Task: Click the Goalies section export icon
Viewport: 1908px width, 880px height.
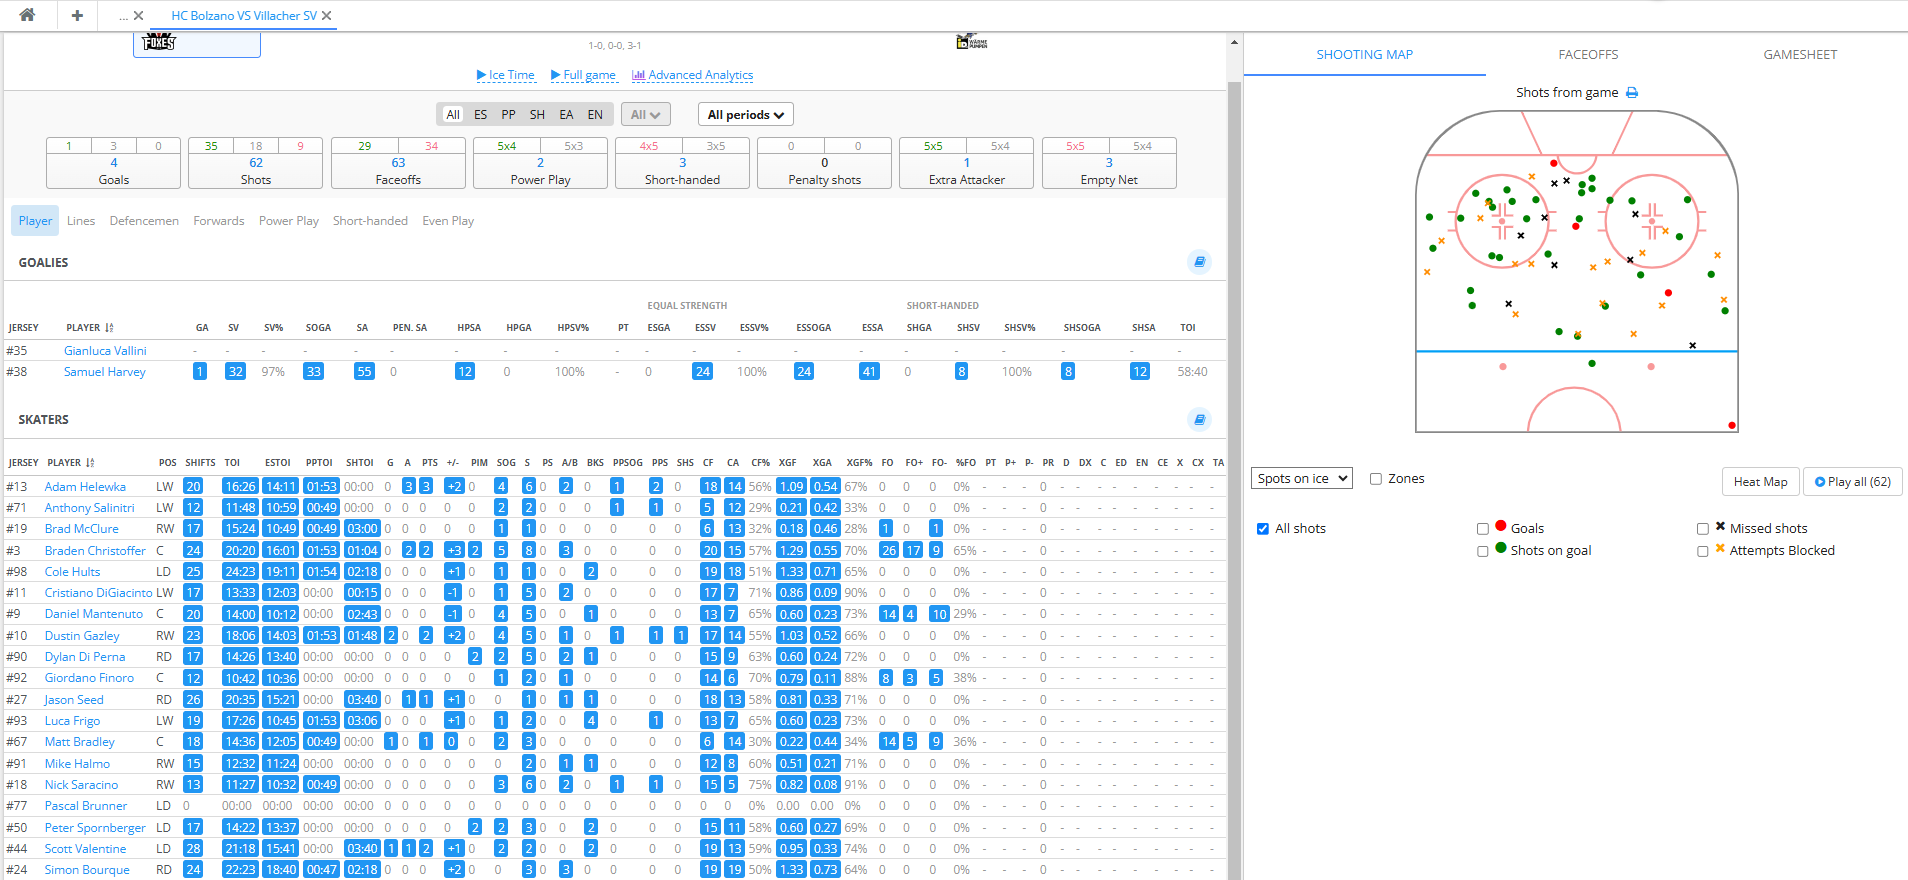Action: [x=1199, y=262]
